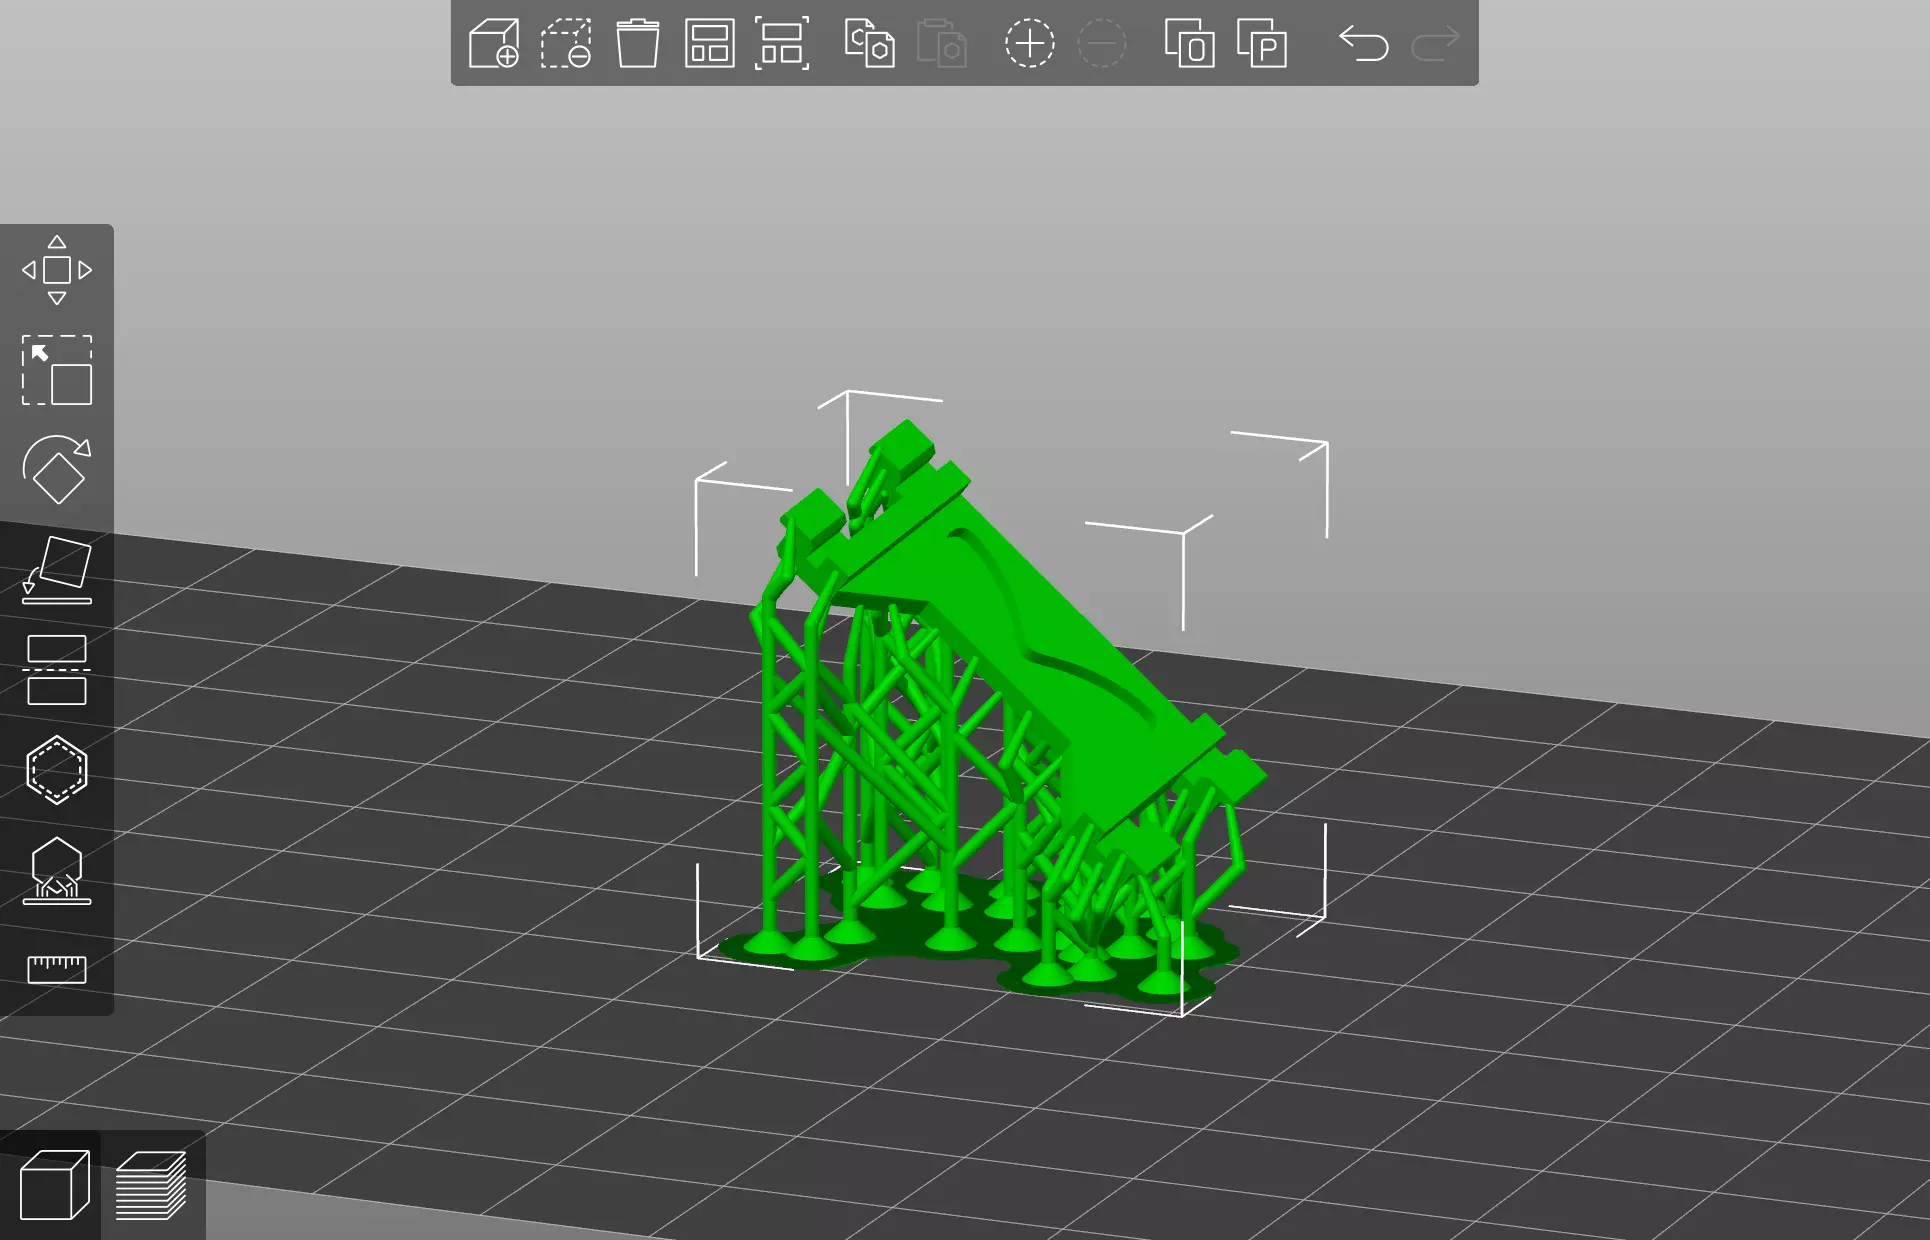Screen dimensions: 1930x1240
Task: Open the Hollow and drill tool
Action: 57,770
